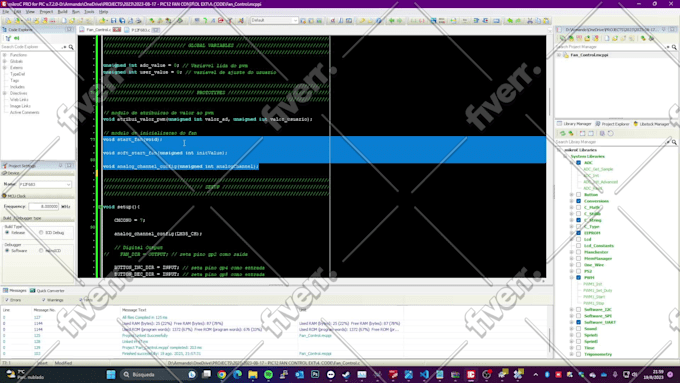Expand the Functions node in Code Explorer
The width and height of the screenshot is (680, 383).
(x=5, y=55)
